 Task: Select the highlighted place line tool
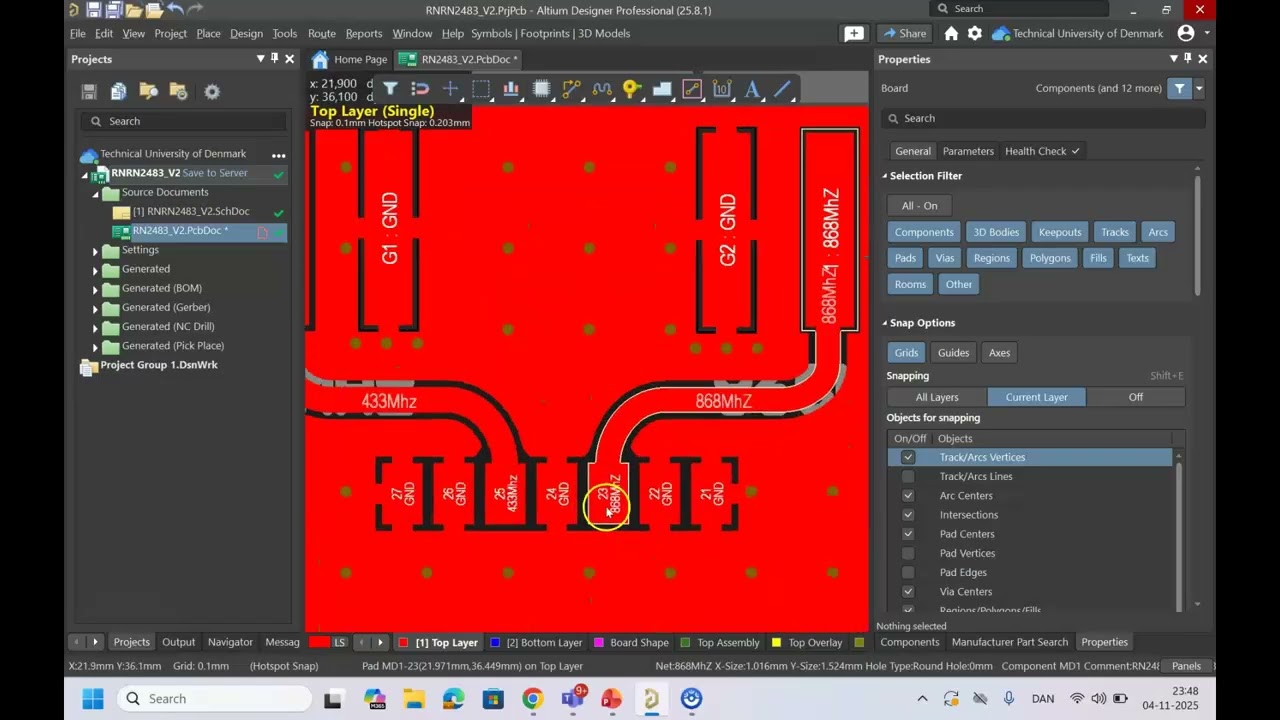pyautogui.click(x=692, y=89)
